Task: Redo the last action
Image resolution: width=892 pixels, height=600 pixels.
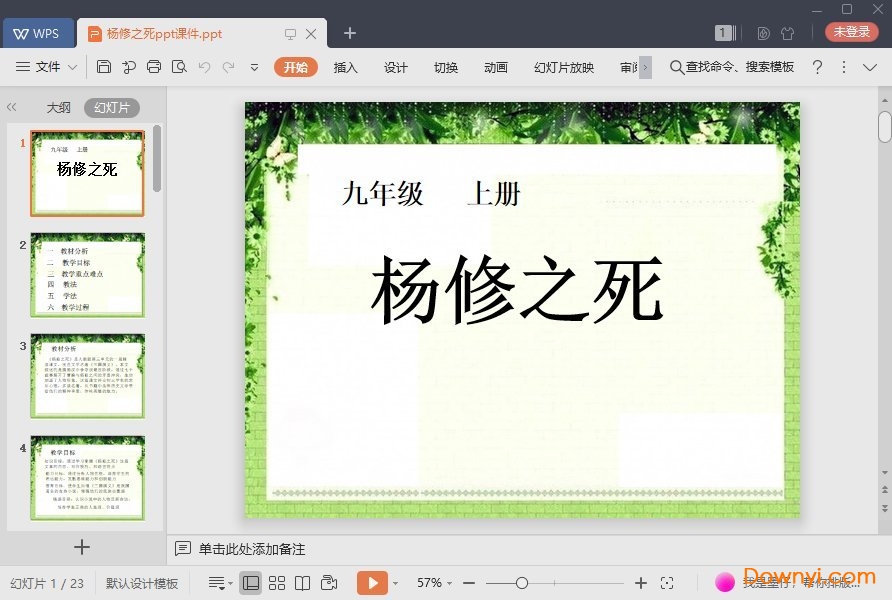Action: point(228,67)
